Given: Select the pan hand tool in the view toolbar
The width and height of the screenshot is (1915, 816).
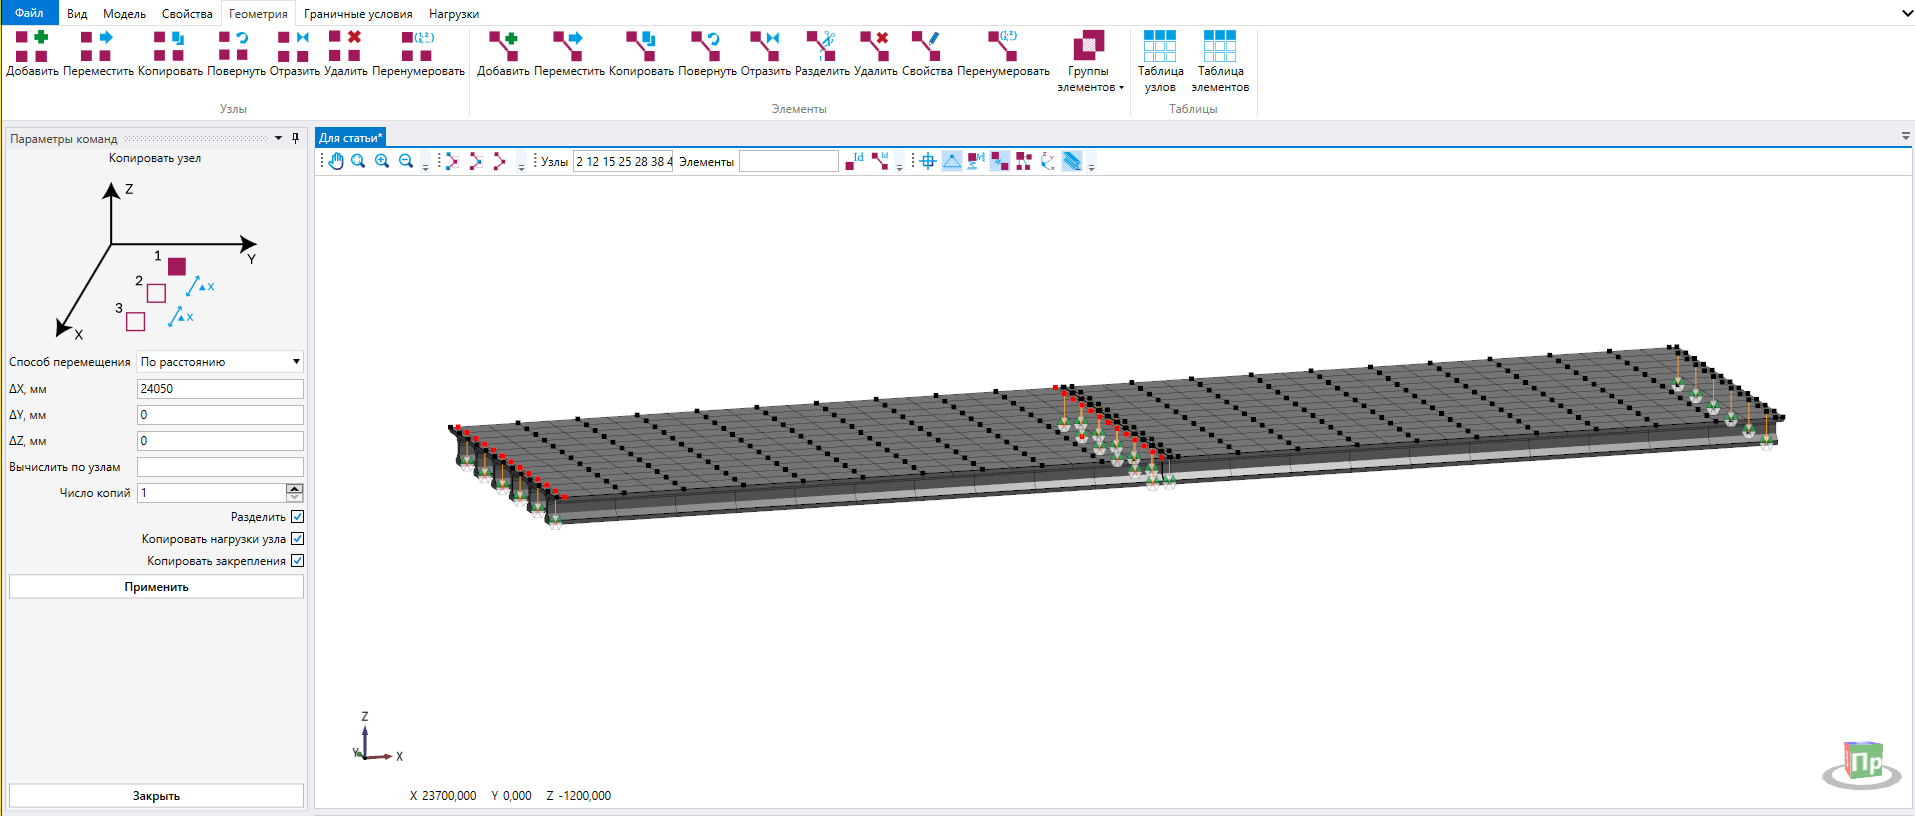Looking at the screenshot, I should click(x=336, y=161).
